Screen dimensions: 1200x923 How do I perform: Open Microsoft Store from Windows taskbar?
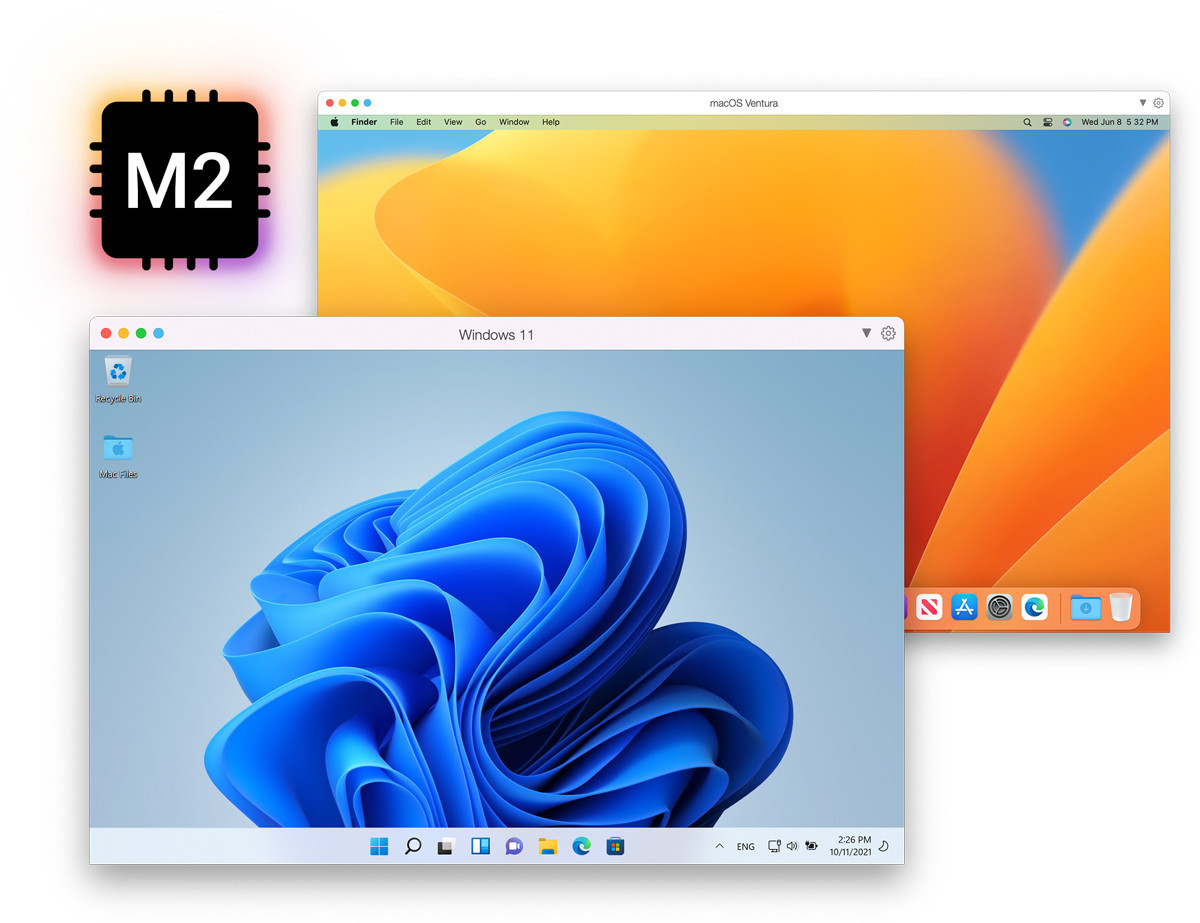tap(615, 847)
